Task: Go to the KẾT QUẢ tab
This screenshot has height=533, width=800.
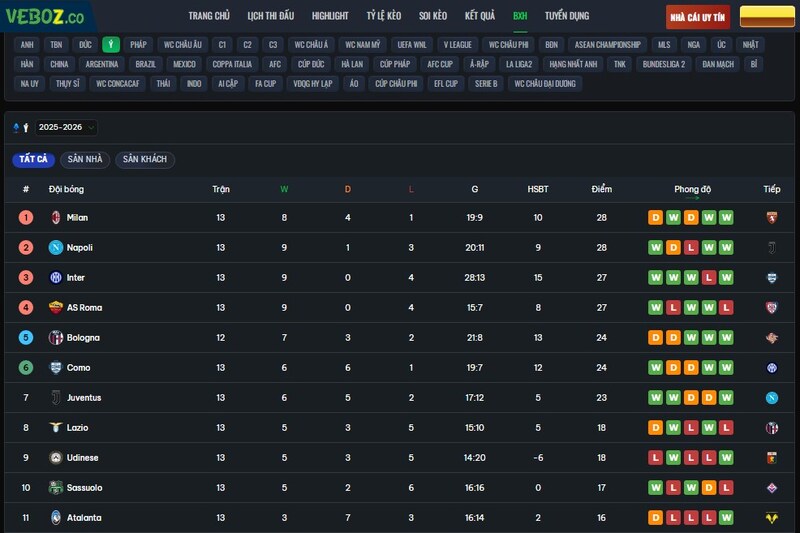Action: click(480, 16)
